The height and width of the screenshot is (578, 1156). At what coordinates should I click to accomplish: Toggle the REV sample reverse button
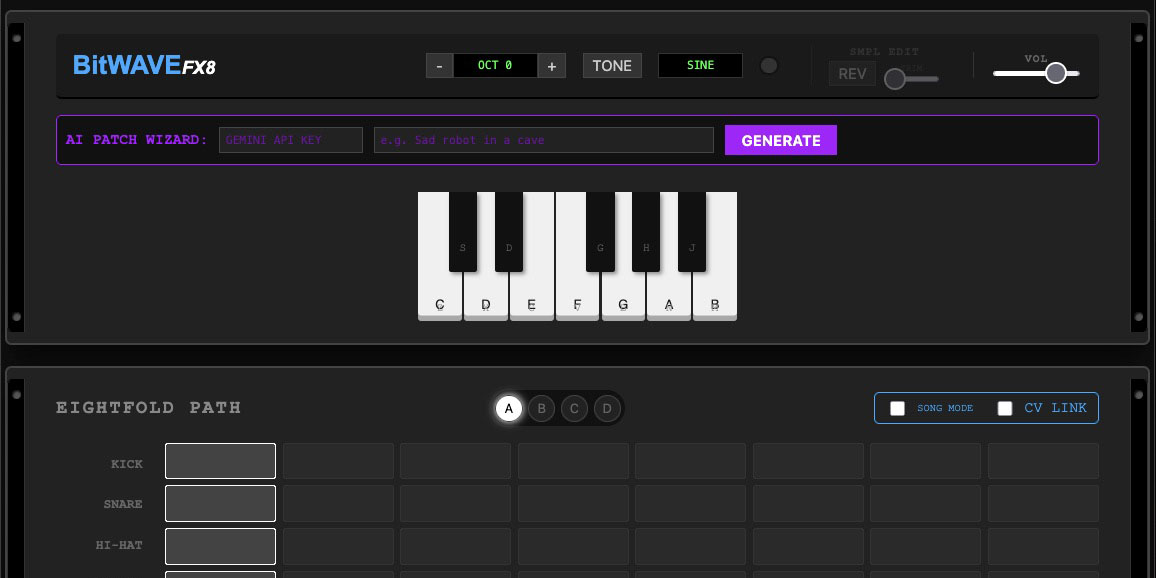pyautogui.click(x=852, y=73)
